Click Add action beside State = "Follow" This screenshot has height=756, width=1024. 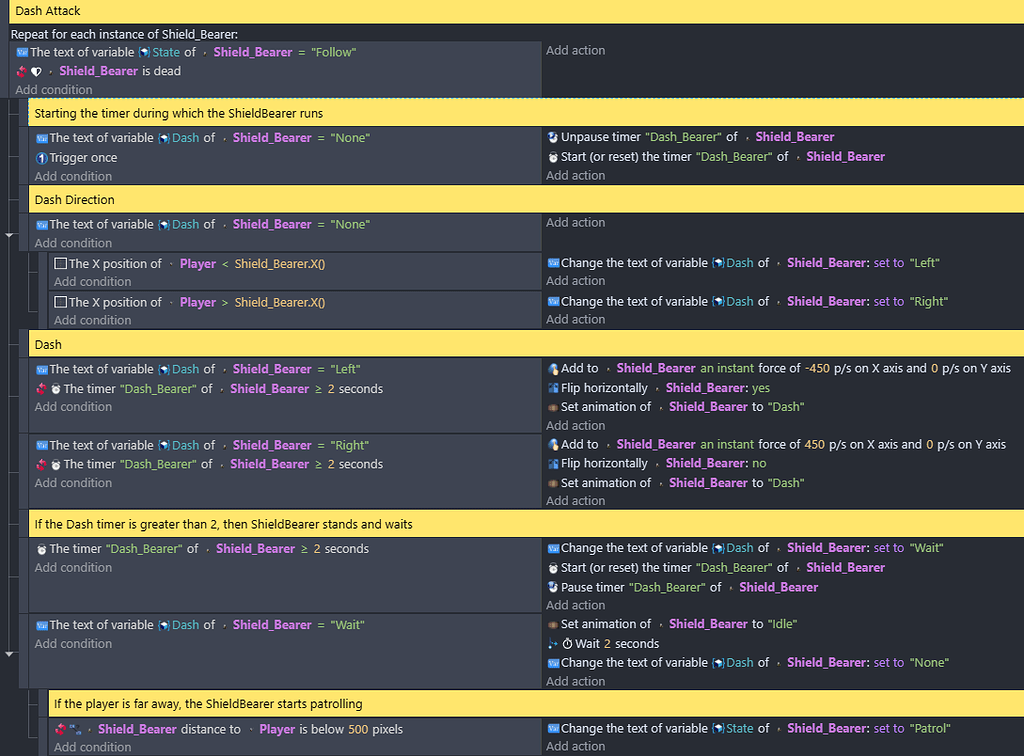coord(575,50)
